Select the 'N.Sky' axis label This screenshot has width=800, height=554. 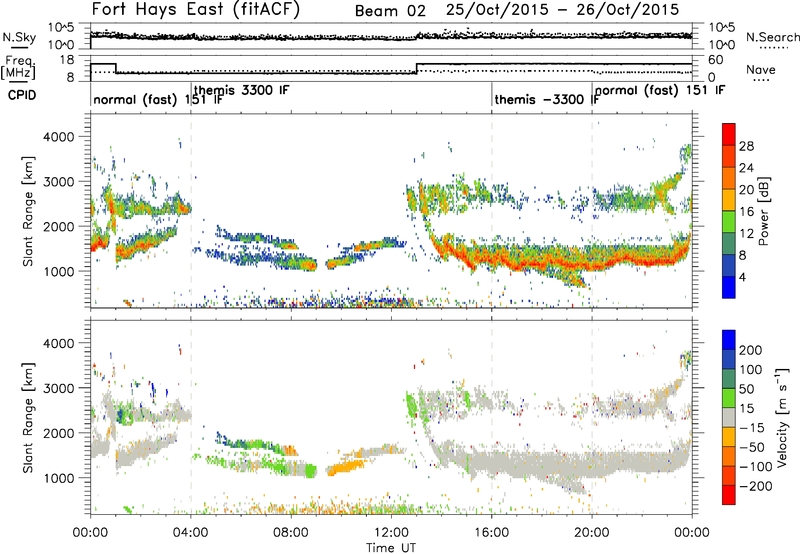(x=19, y=37)
